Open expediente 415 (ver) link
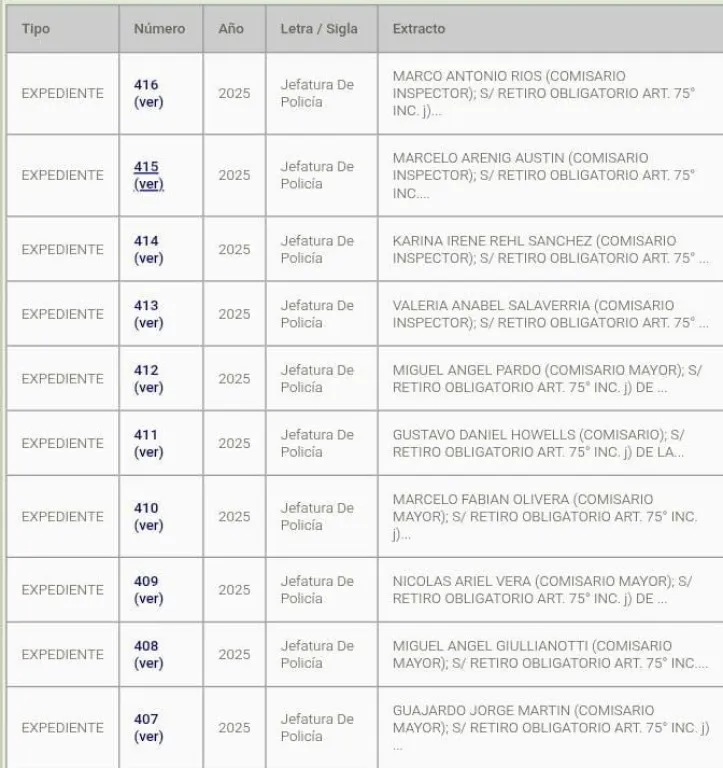 148,175
